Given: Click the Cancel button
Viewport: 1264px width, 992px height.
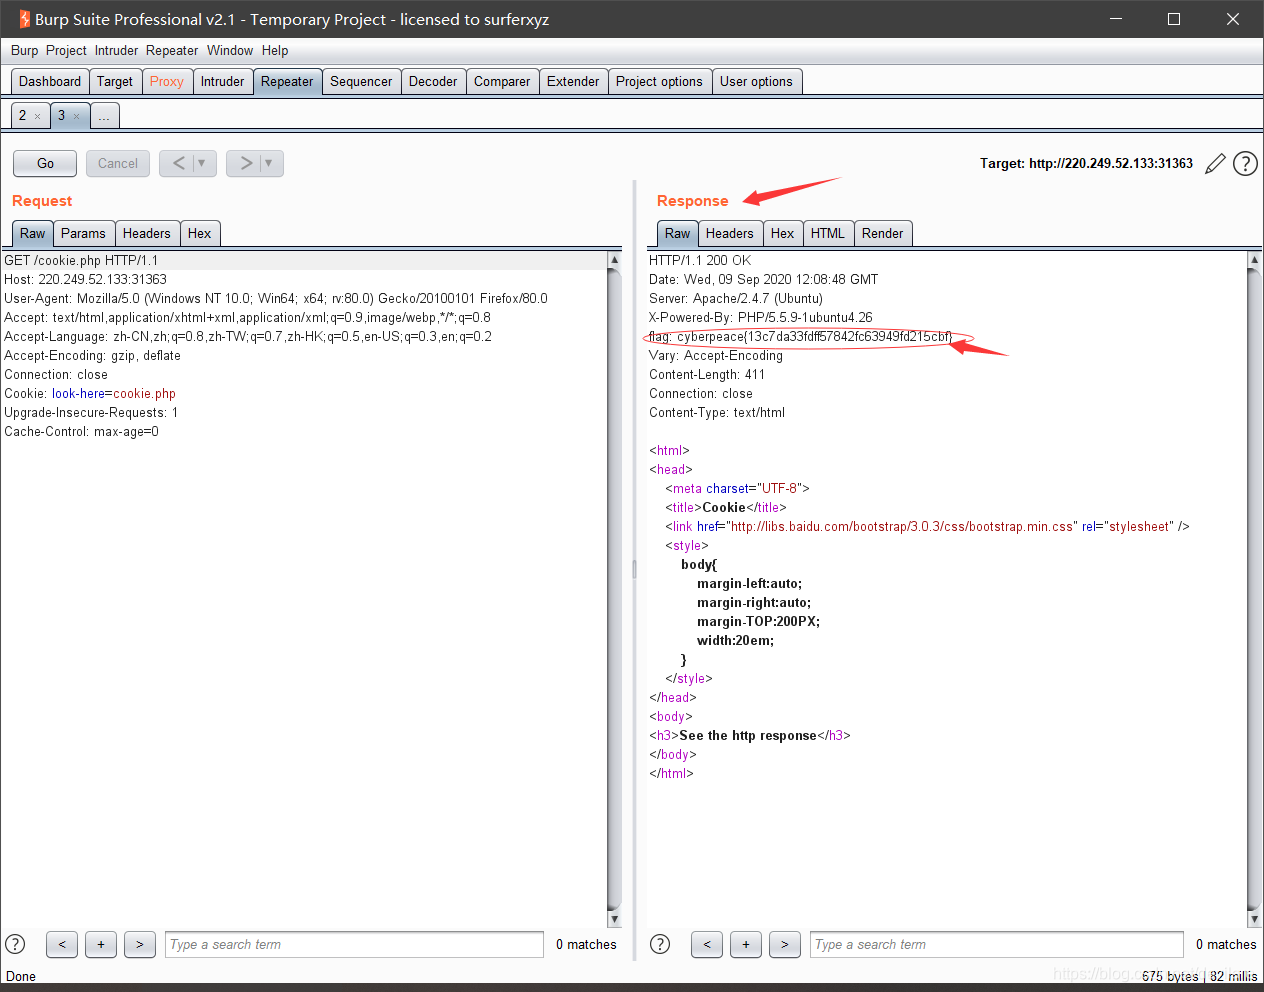Looking at the screenshot, I should pyautogui.click(x=118, y=163).
